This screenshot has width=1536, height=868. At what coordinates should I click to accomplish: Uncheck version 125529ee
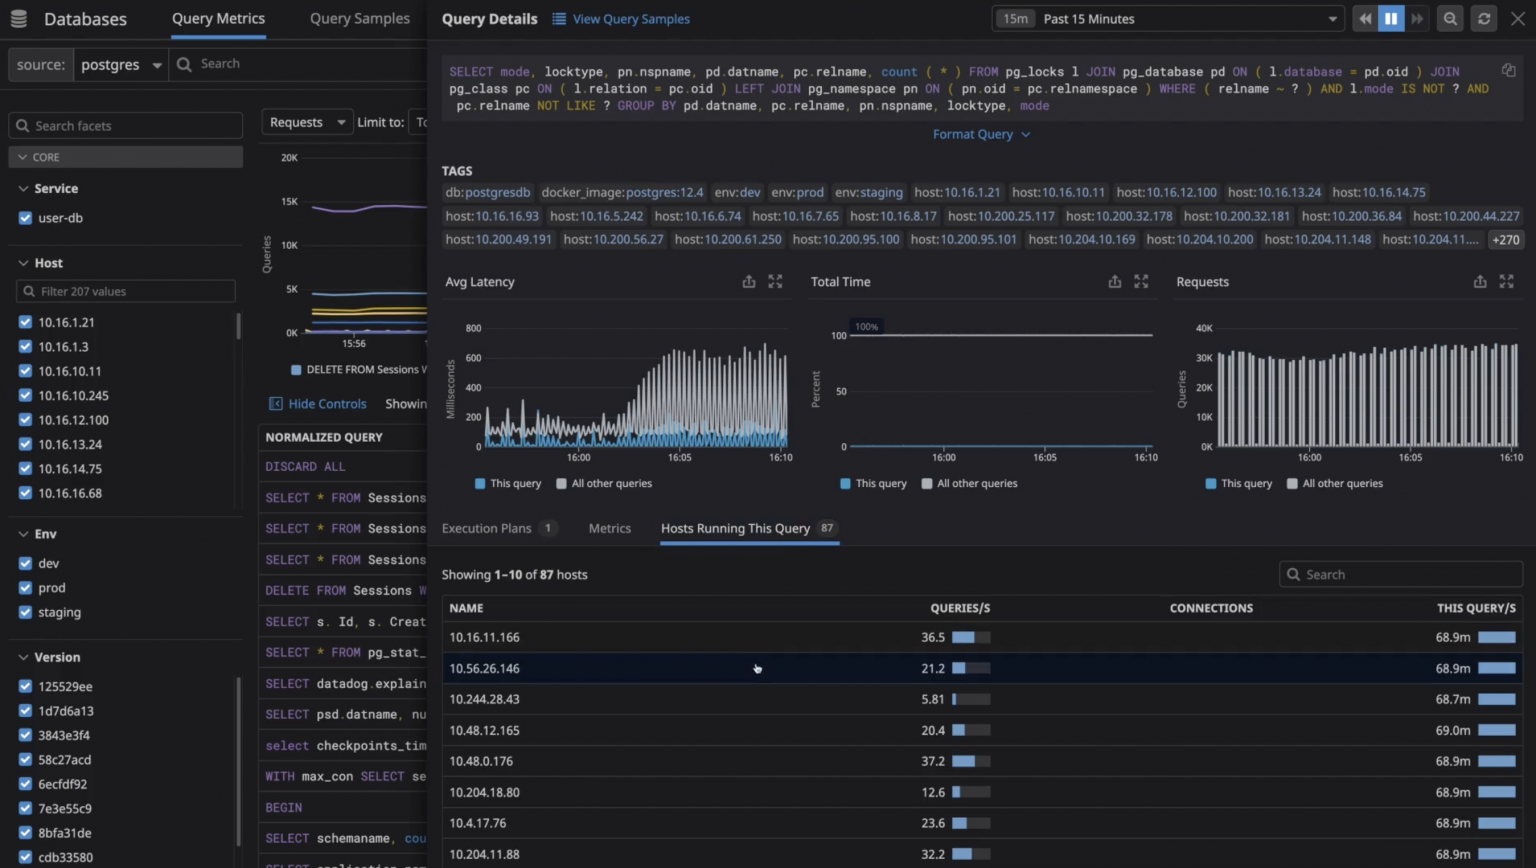[x=25, y=686]
